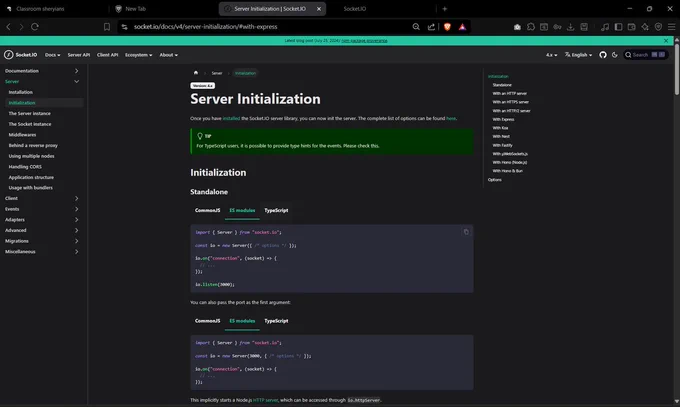Image resolution: width=680 pixels, height=407 pixels.
Task: Share this page via the share icon
Action: [431, 27]
